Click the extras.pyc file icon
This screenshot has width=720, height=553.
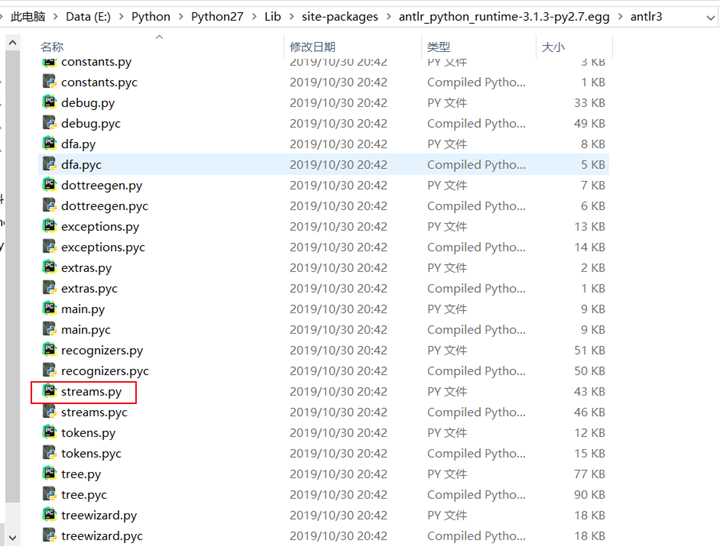click(x=49, y=288)
